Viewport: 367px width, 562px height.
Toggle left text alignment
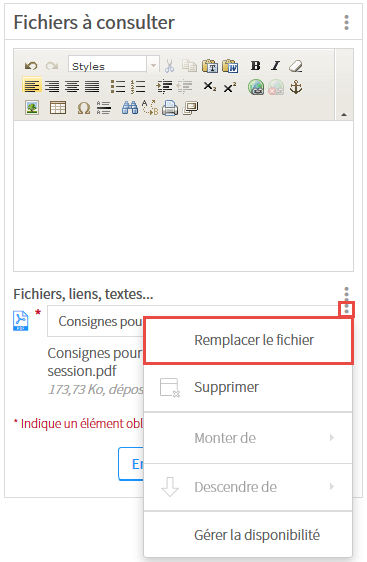pyautogui.click(x=32, y=86)
